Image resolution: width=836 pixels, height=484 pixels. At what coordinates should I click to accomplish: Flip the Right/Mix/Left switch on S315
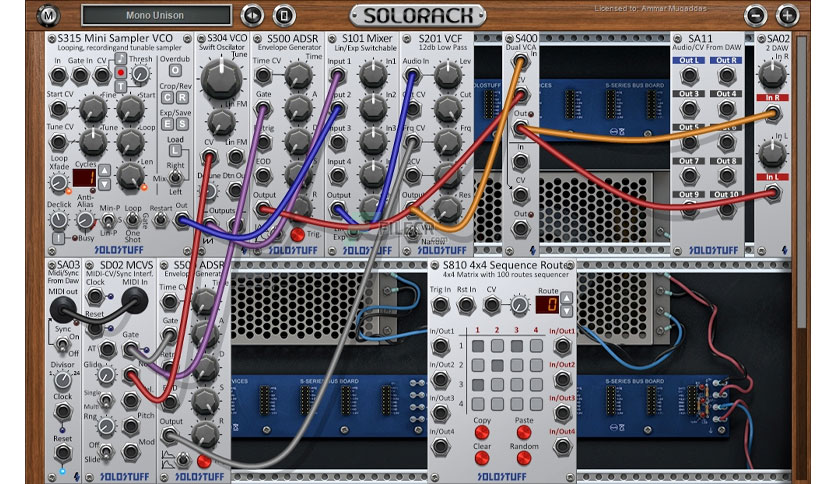point(175,178)
